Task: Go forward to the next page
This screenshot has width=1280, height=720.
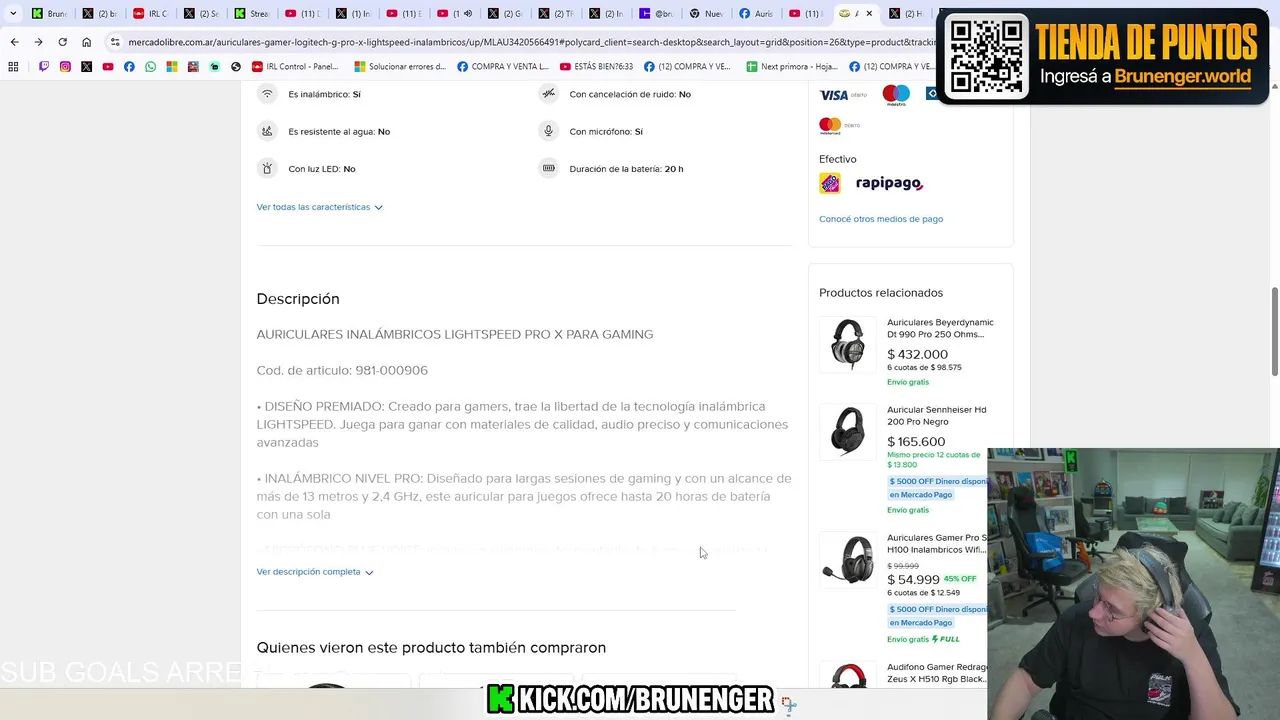Action: click(38, 42)
